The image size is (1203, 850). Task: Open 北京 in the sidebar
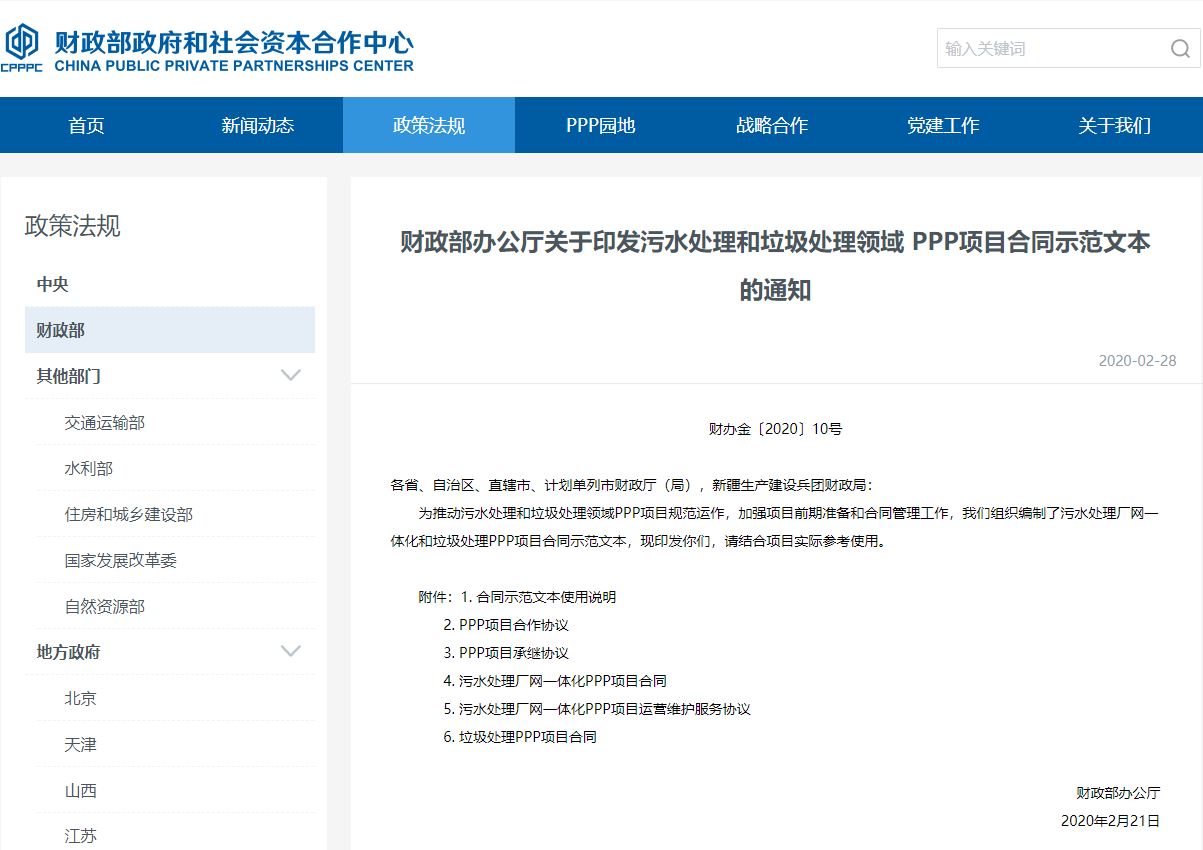pyautogui.click(x=81, y=699)
